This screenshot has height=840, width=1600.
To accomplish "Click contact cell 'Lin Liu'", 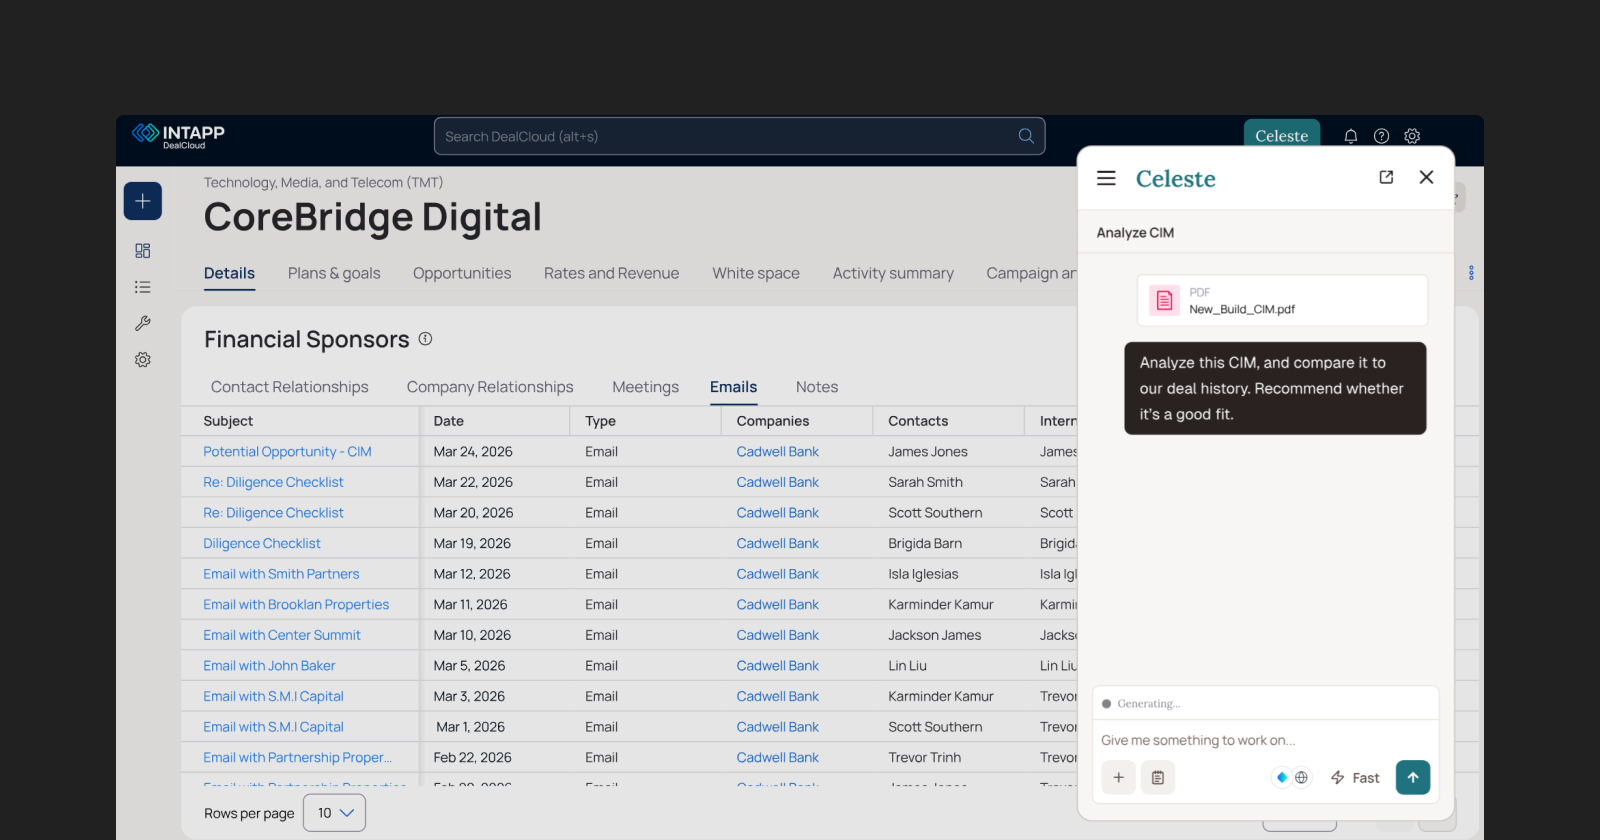I will click(x=907, y=666).
